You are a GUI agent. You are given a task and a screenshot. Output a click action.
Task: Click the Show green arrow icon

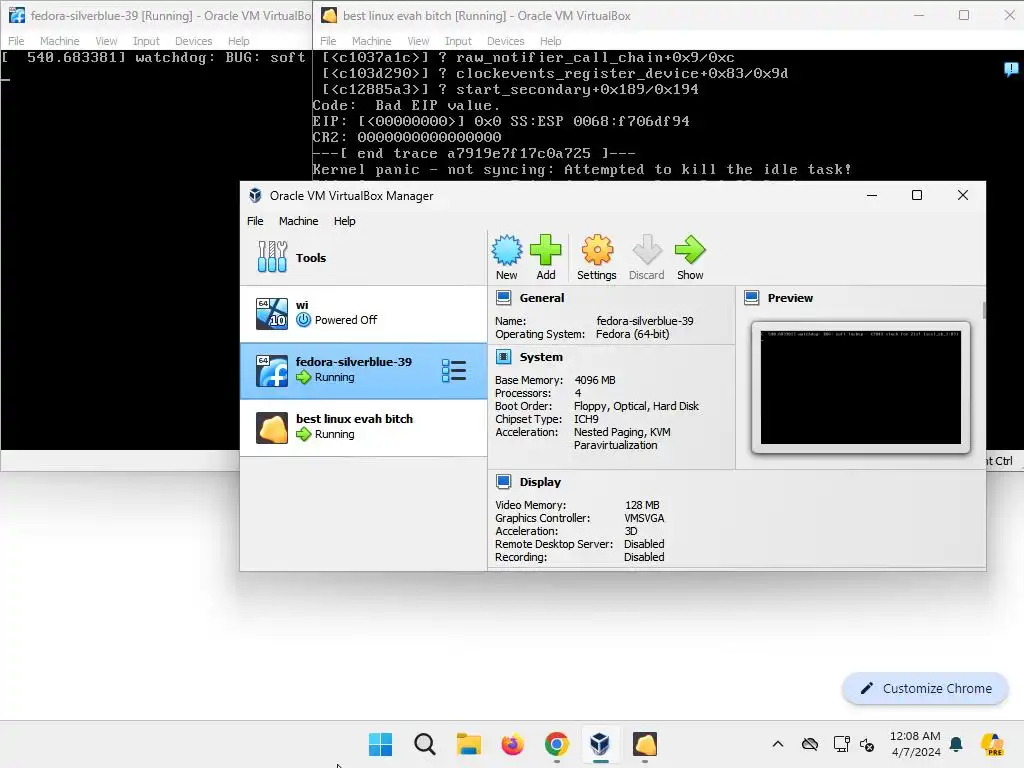[x=690, y=257]
